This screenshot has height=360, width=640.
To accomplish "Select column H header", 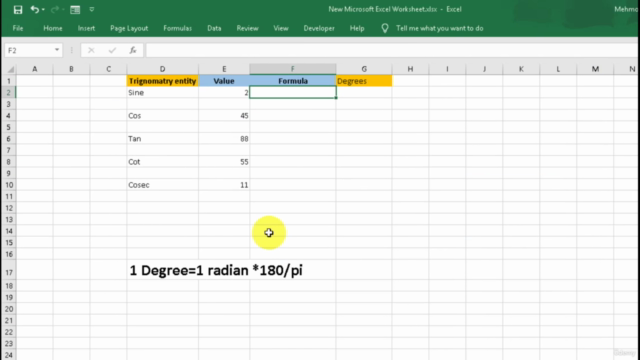I will [410, 69].
